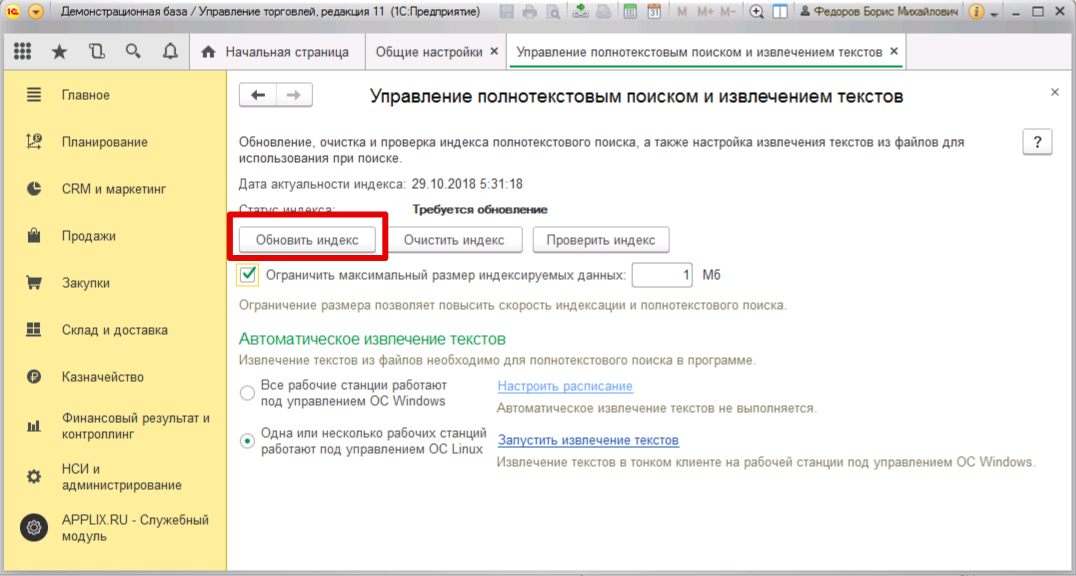Viewport: 1076px width, 576px height.
Task: Click the greyed-out link icon beside Get link
Action: point(602,12)
